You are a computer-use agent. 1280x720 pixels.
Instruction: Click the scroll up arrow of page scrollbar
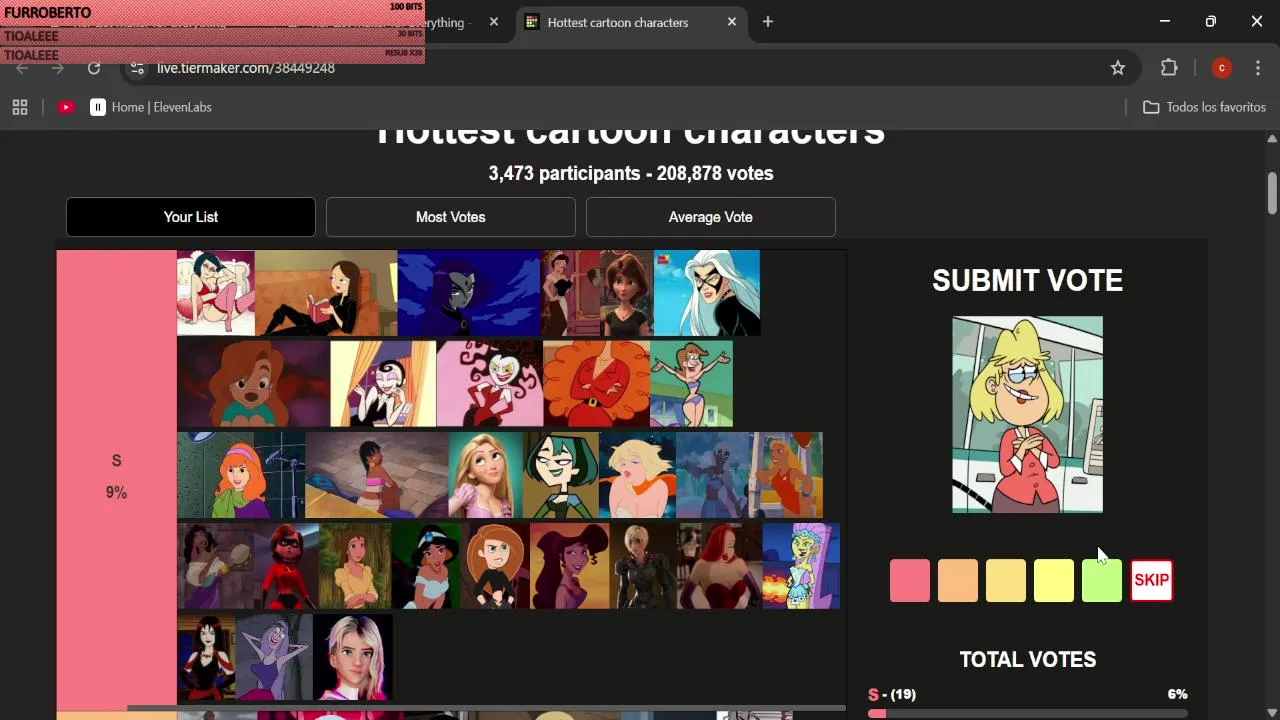click(x=1272, y=139)
